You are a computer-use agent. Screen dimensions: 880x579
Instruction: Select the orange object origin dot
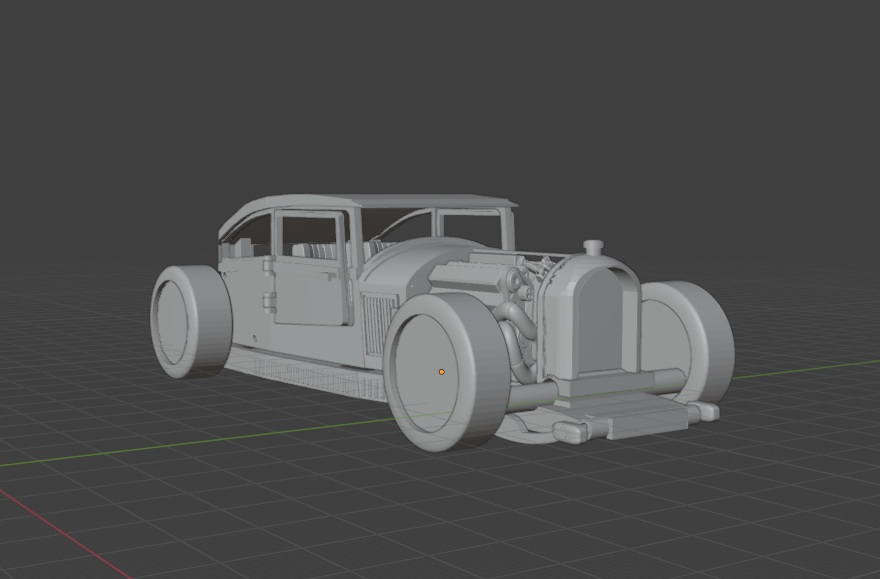pyautogui.click(x=442, y=372)
